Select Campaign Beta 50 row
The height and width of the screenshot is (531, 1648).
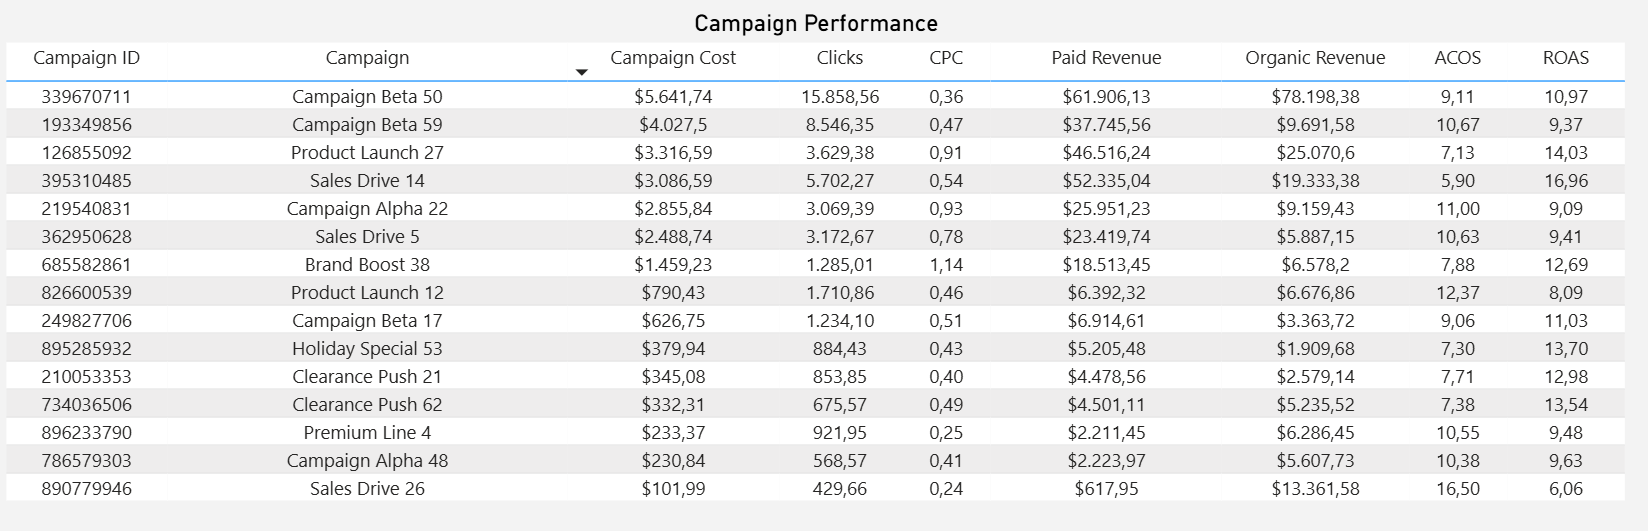click(367, 97)
